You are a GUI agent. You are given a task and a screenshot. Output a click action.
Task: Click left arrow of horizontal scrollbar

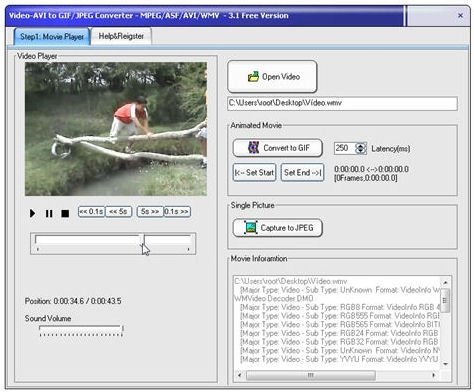(240, 375)
